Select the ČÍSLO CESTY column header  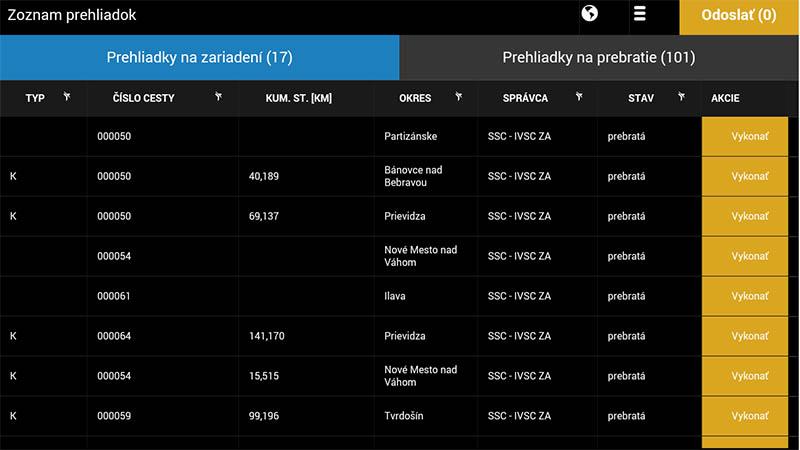(143, 98)
